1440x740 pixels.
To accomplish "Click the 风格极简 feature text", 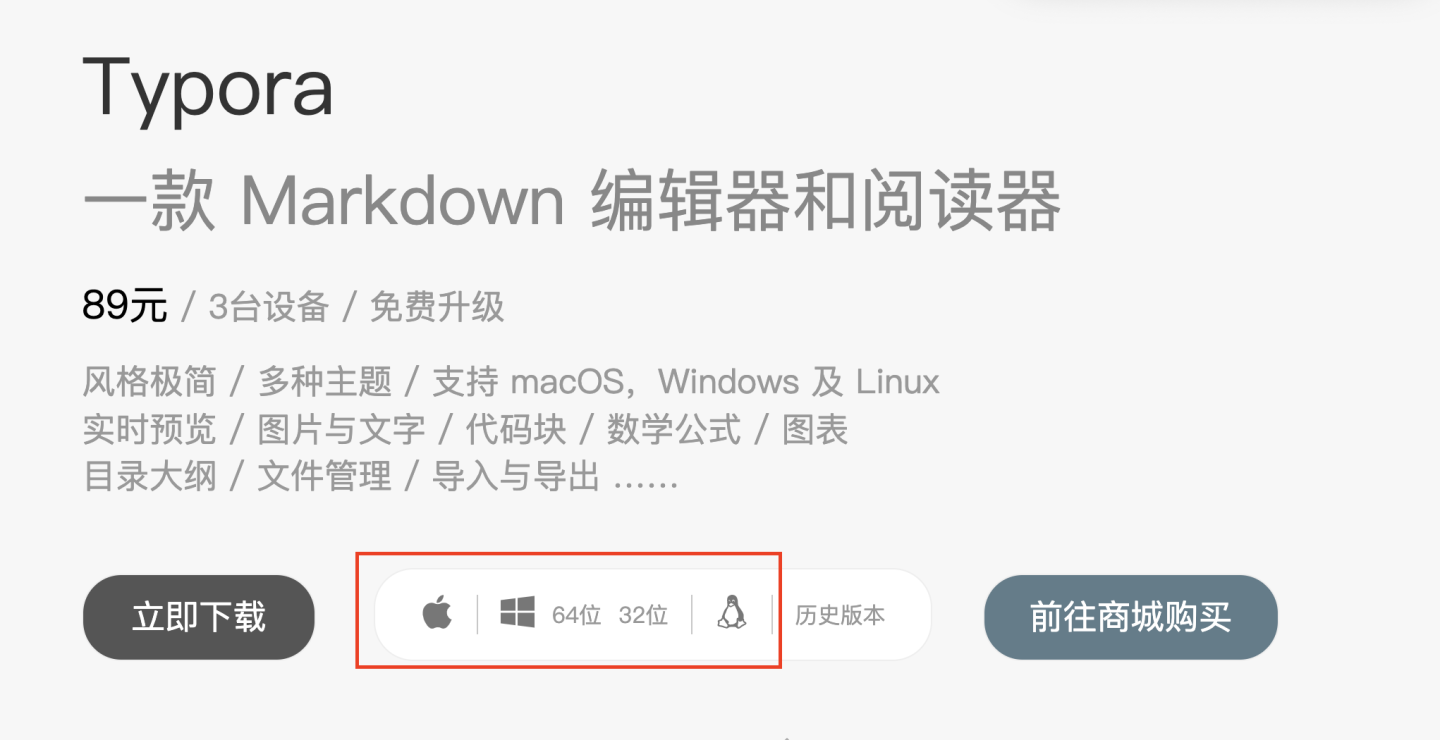I will 150,381.
